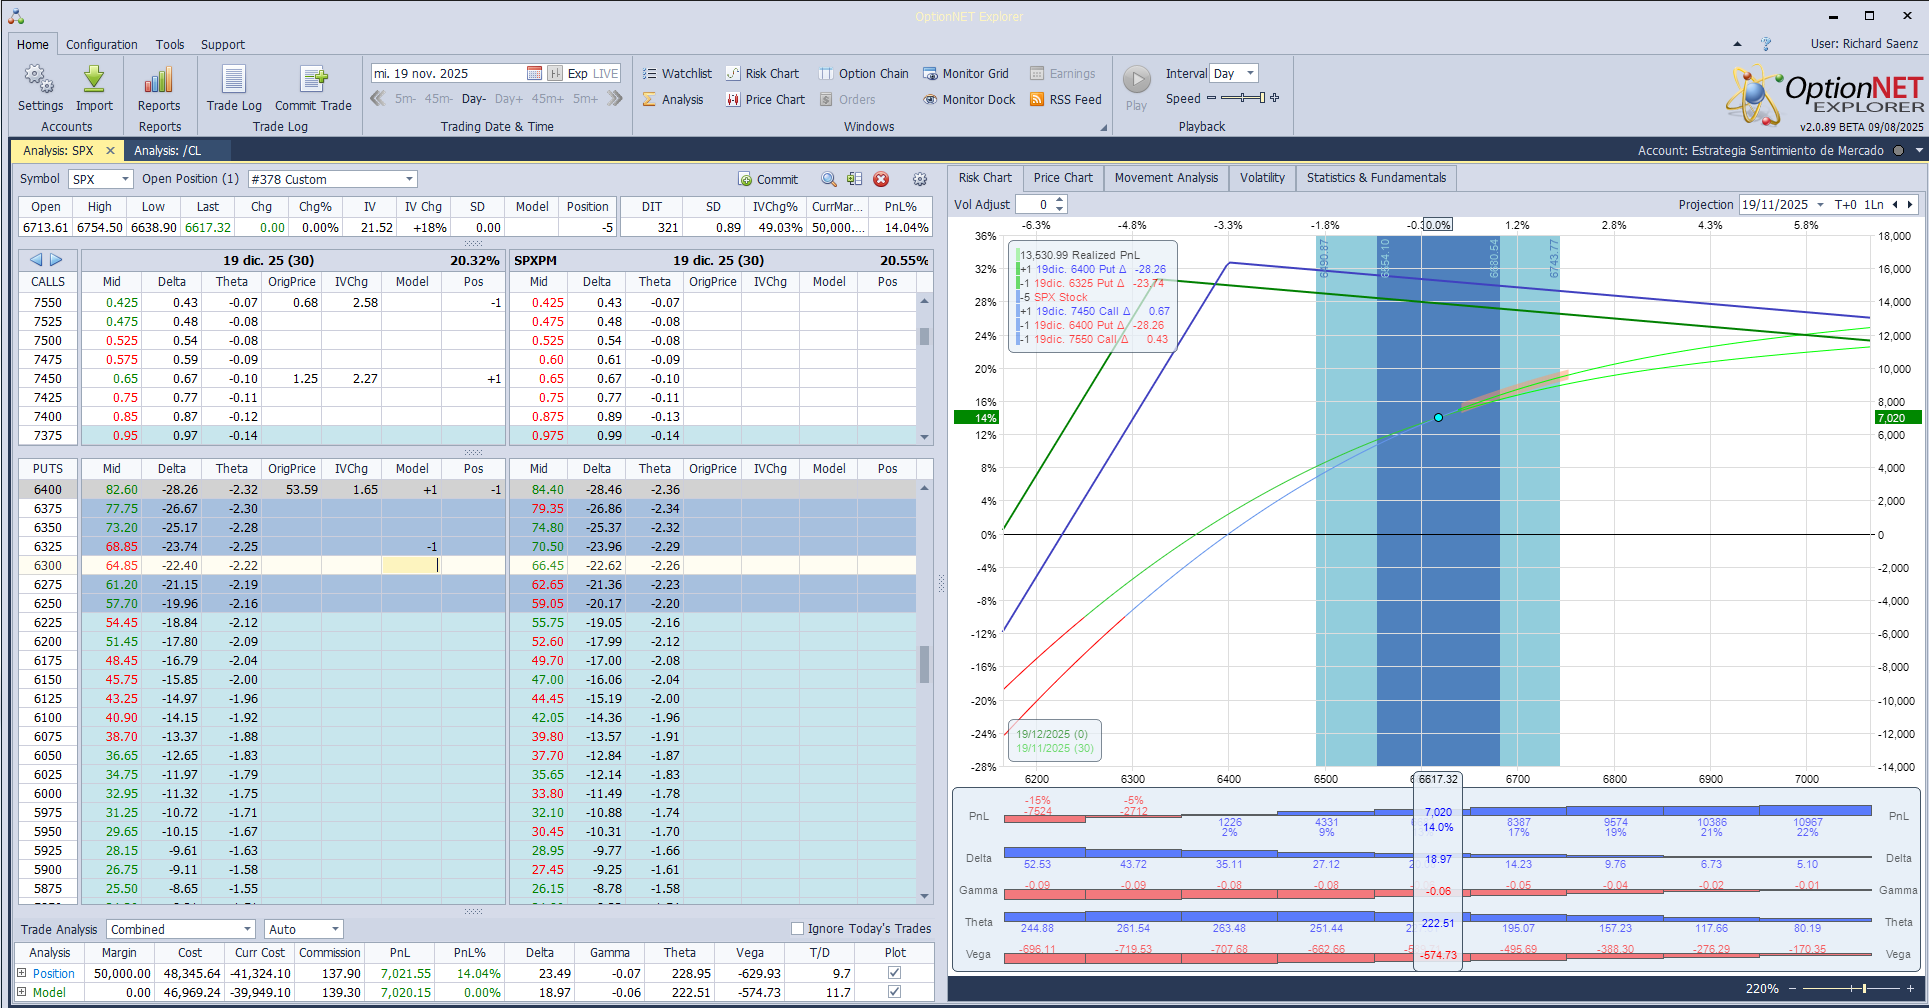Screen dimensions: 1929x1008
Task: Expand the Model analysis row
Action: coord(22,992)
